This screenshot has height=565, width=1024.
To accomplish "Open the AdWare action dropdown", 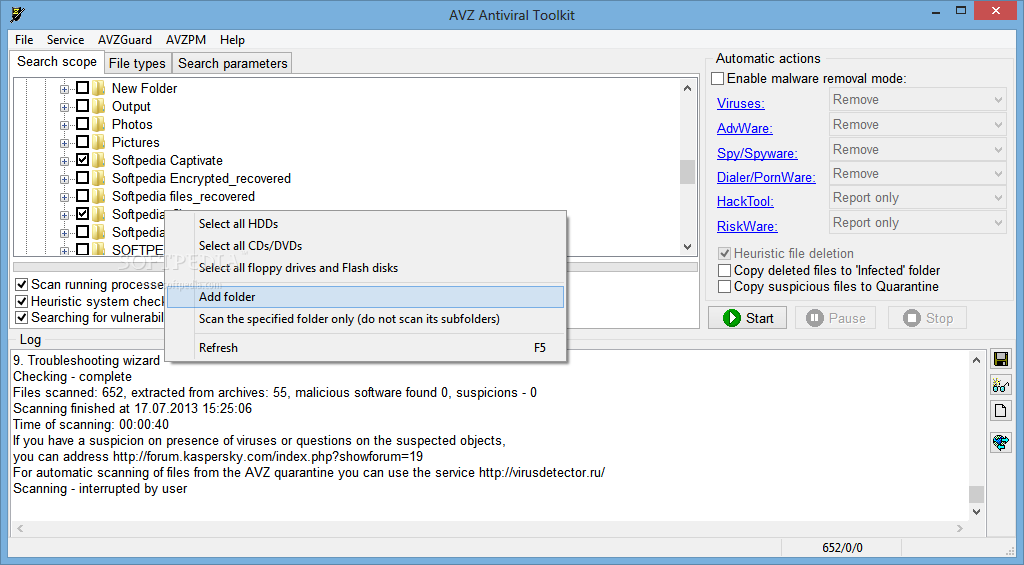I will click(x=918, y=125).
